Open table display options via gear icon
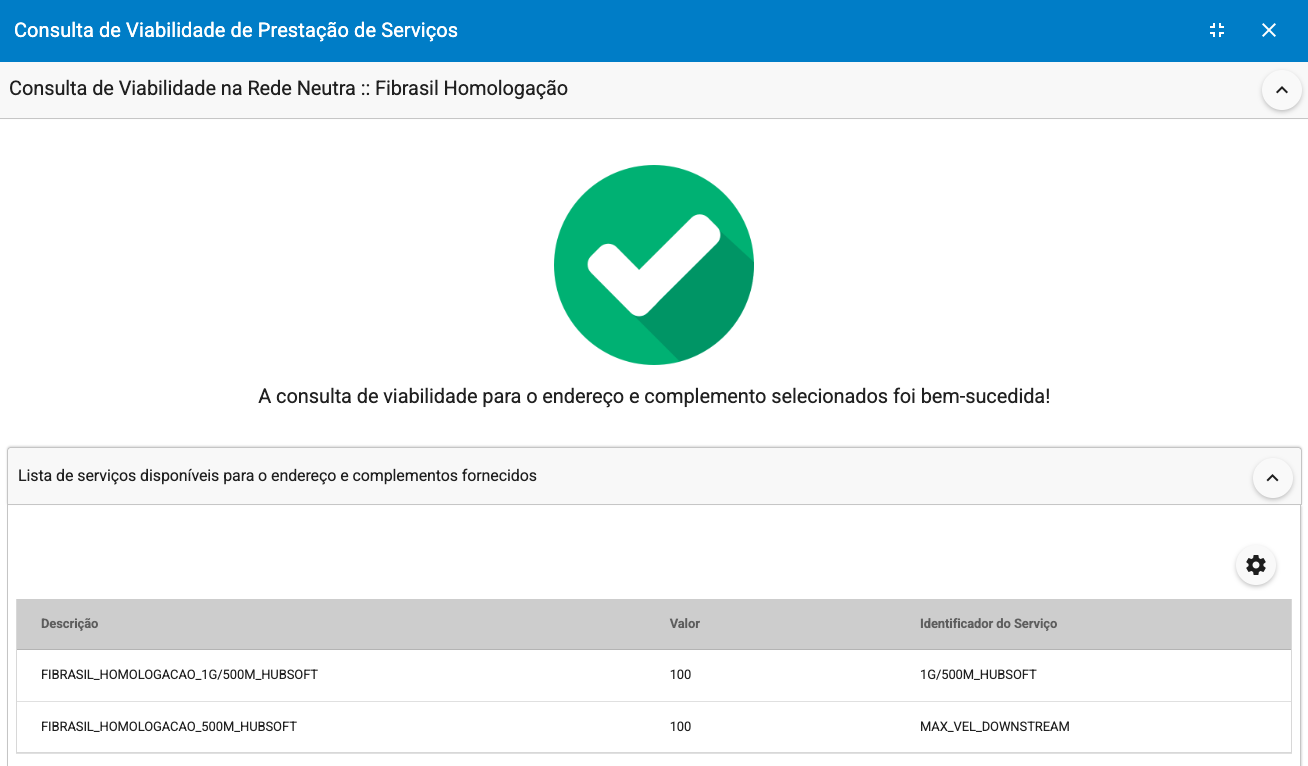The width and height of the screenshot is (1308, 766). click(1255, 565)
